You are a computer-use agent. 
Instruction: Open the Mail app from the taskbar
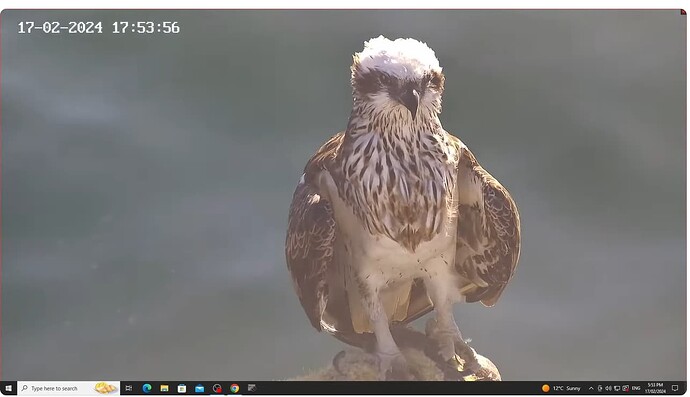click(x=199, y=388)
